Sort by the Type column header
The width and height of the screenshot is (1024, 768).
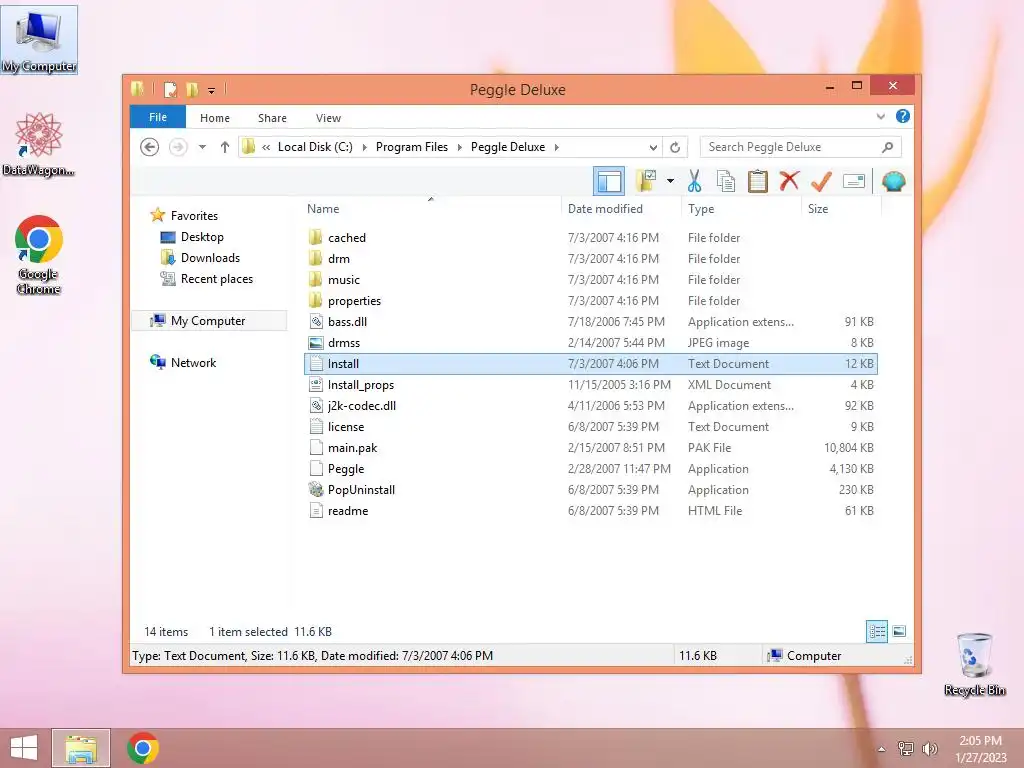[x=701, y=209]
